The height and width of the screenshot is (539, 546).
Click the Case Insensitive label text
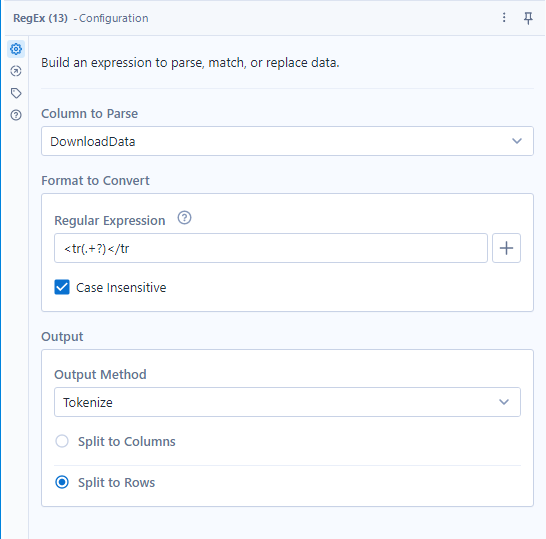pos(121,288)
